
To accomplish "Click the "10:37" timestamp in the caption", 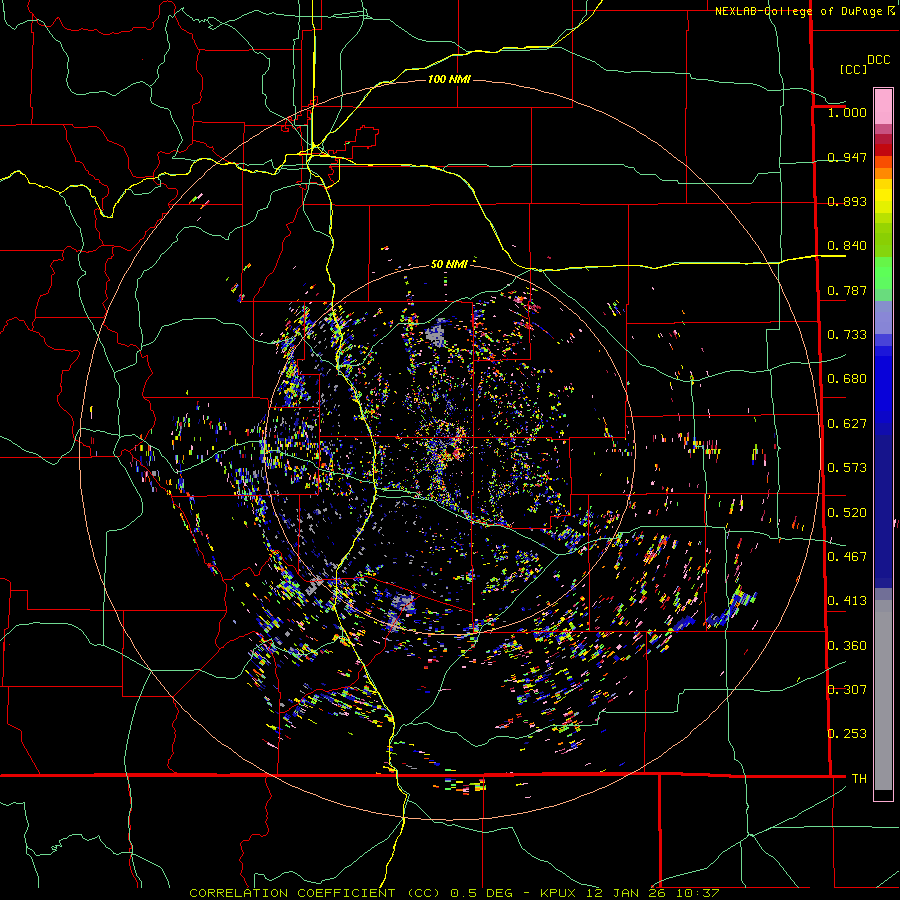I will [697, 893].
